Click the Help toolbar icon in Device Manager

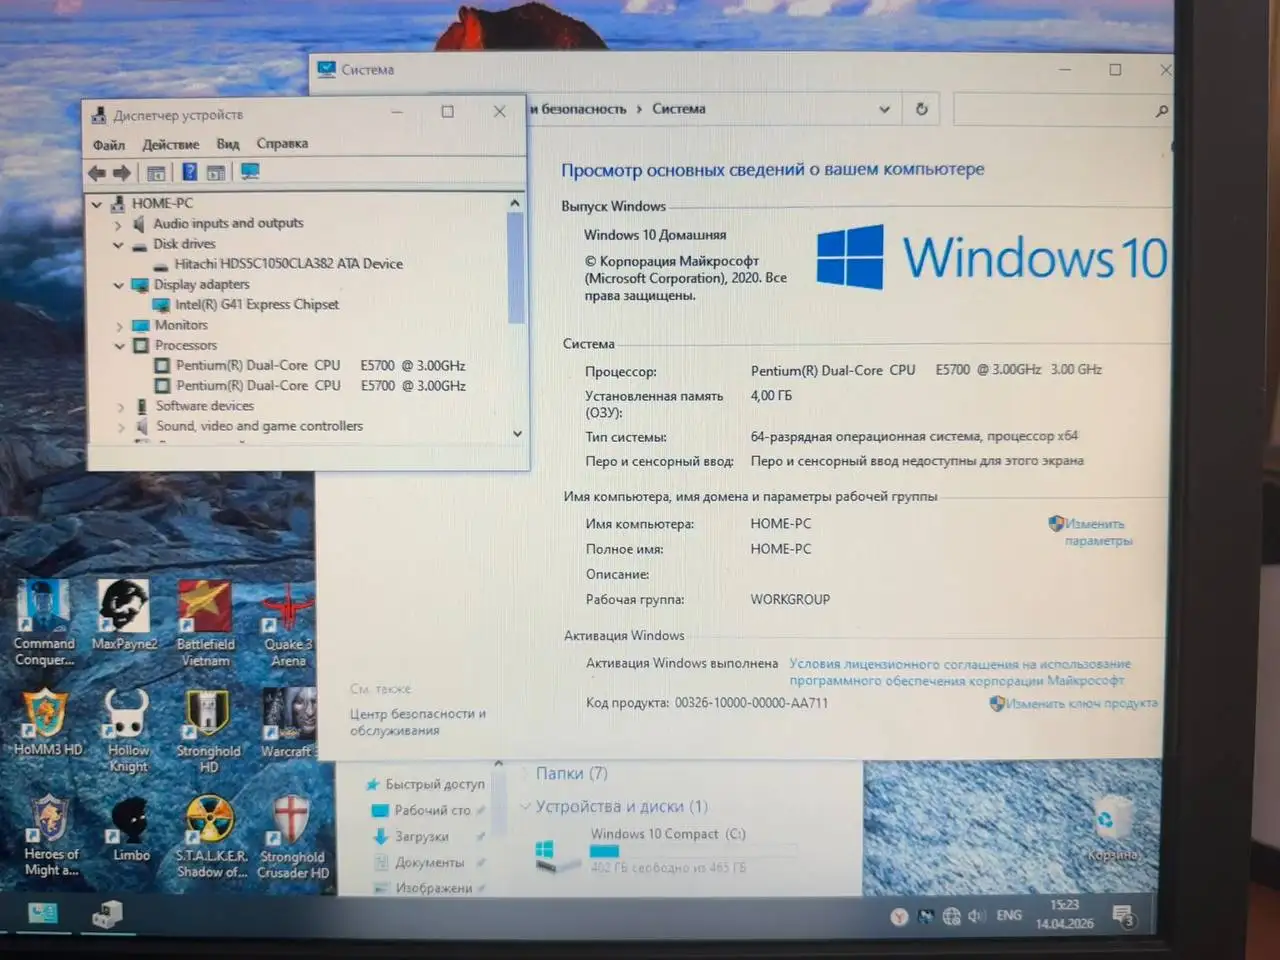point(189,171)
